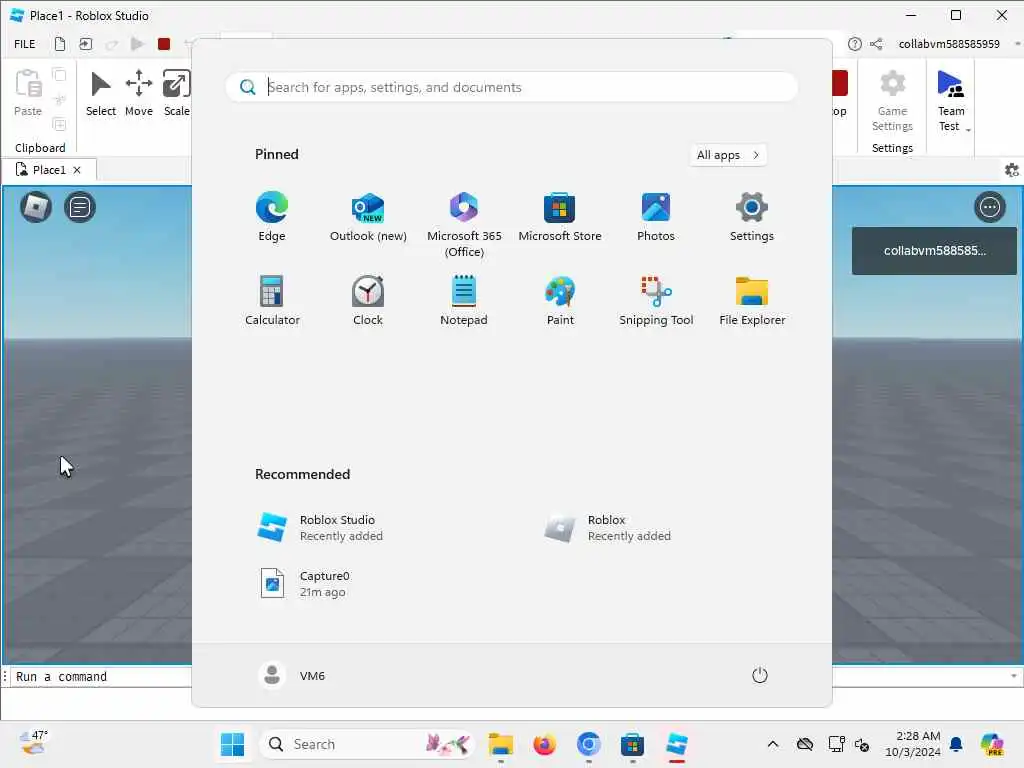The image size is (1024, 768).
Task: Open Microsoft Store from taskbar
Action: point(632,744)
